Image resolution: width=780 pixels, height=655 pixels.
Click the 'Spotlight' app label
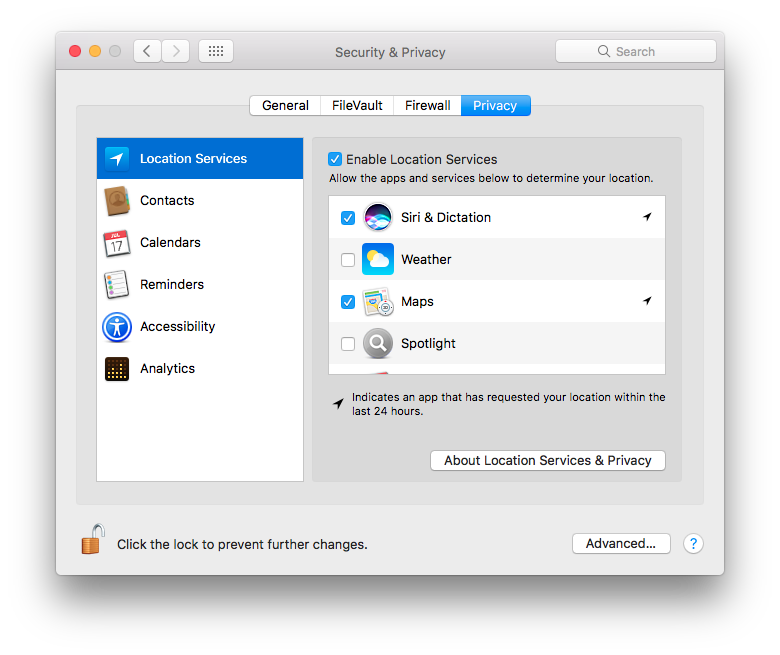428,344
